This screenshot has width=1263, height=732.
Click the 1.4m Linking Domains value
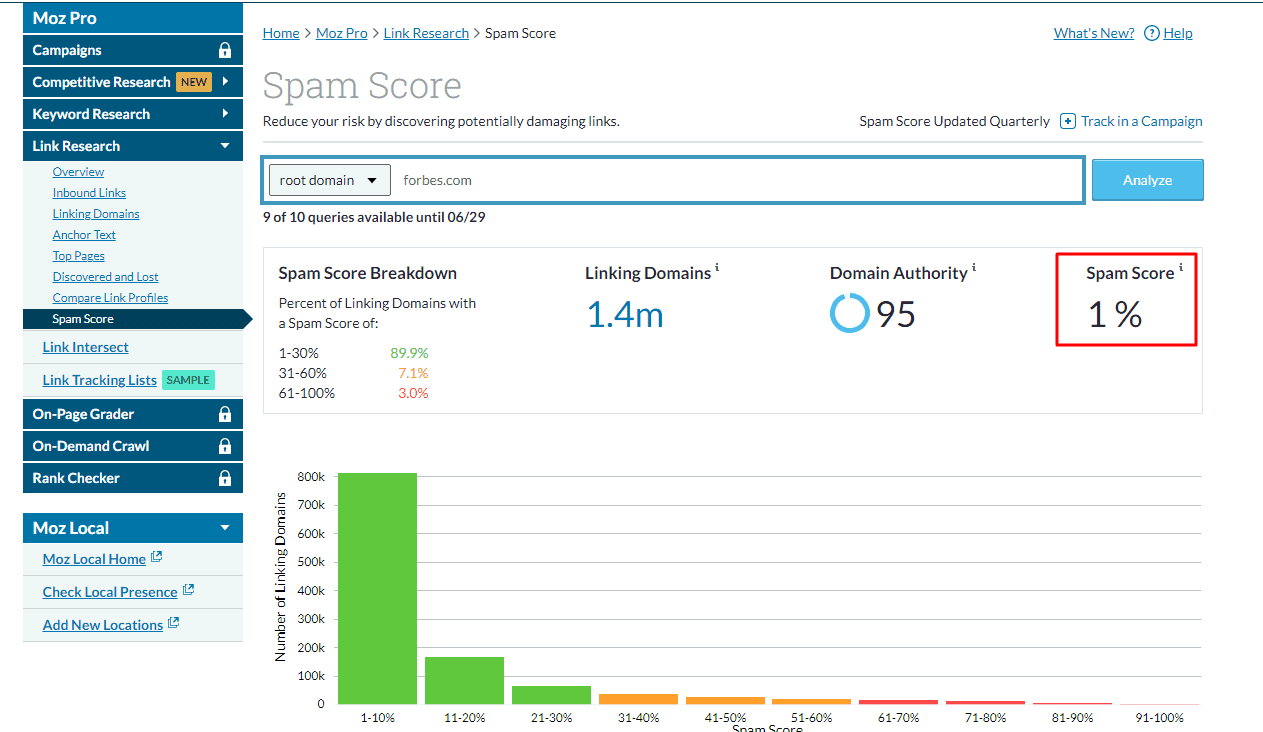(625, 315)
